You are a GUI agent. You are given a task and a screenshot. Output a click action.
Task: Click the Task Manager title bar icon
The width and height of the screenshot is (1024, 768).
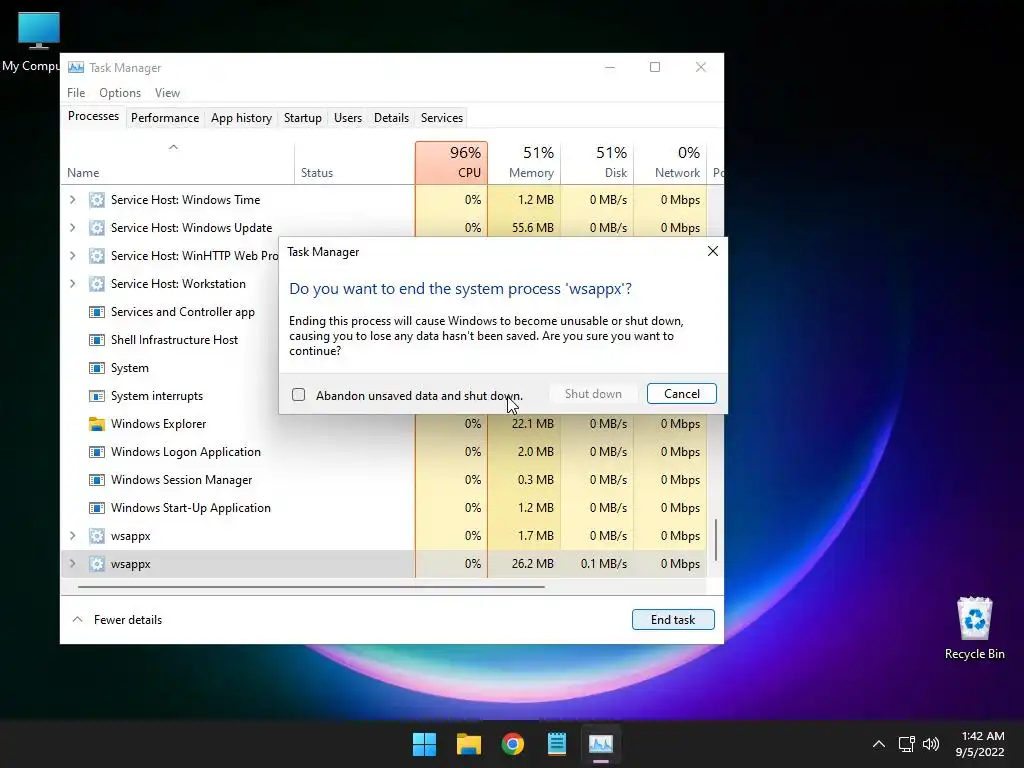[x=76, y=67]
